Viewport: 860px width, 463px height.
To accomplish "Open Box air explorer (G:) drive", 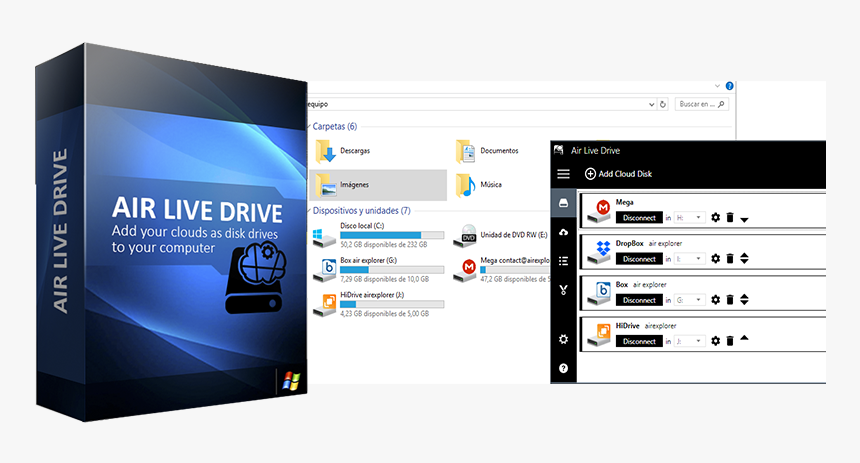I will 378,270.
